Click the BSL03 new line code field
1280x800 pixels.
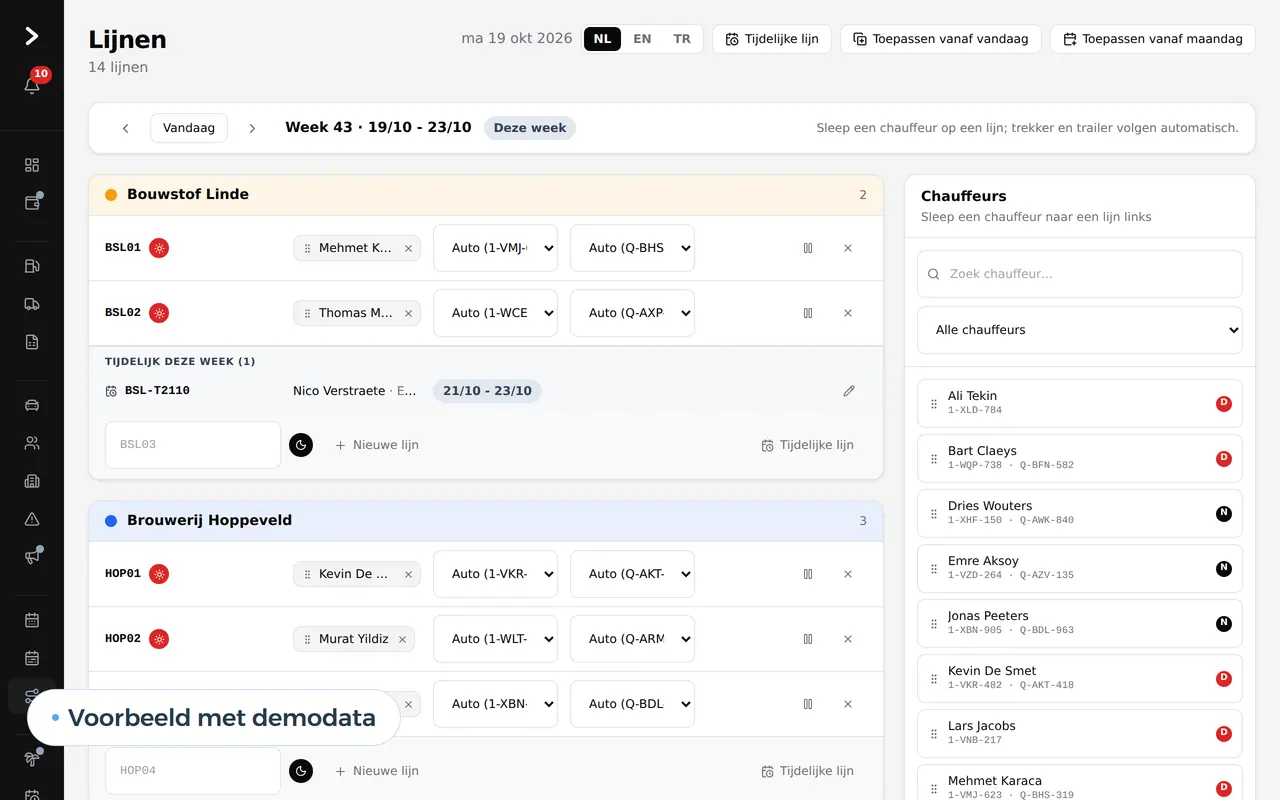[x=193, y=445]
